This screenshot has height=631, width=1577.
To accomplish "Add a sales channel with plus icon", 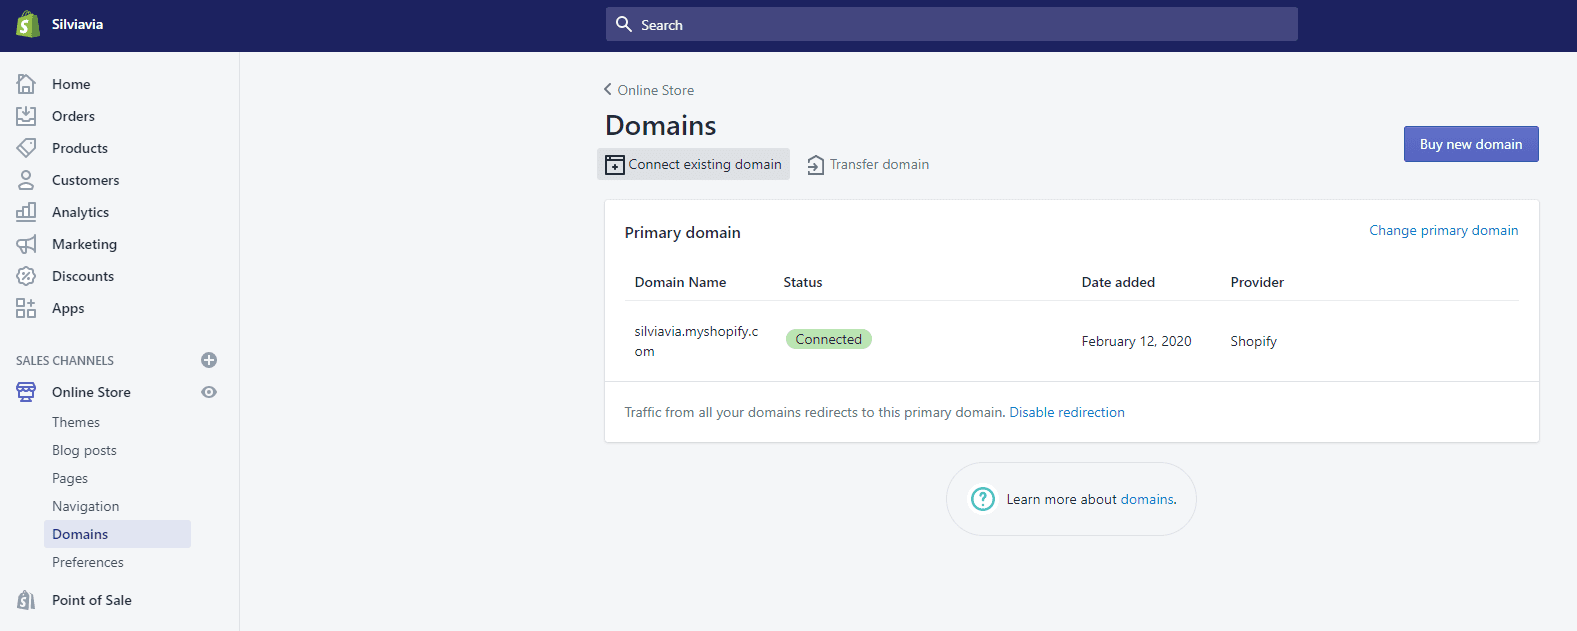I will click(x=209, y=360).
